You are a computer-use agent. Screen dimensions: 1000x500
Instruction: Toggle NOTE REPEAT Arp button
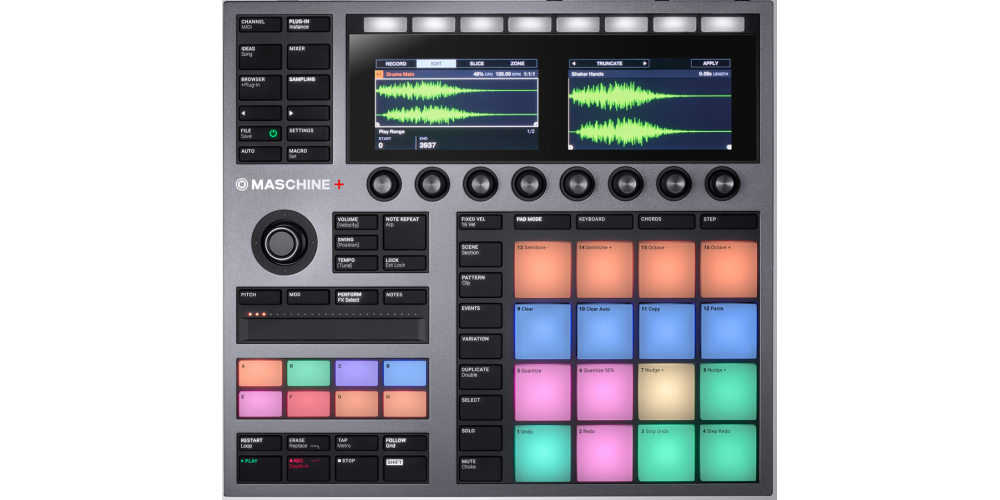pos(405,232)
